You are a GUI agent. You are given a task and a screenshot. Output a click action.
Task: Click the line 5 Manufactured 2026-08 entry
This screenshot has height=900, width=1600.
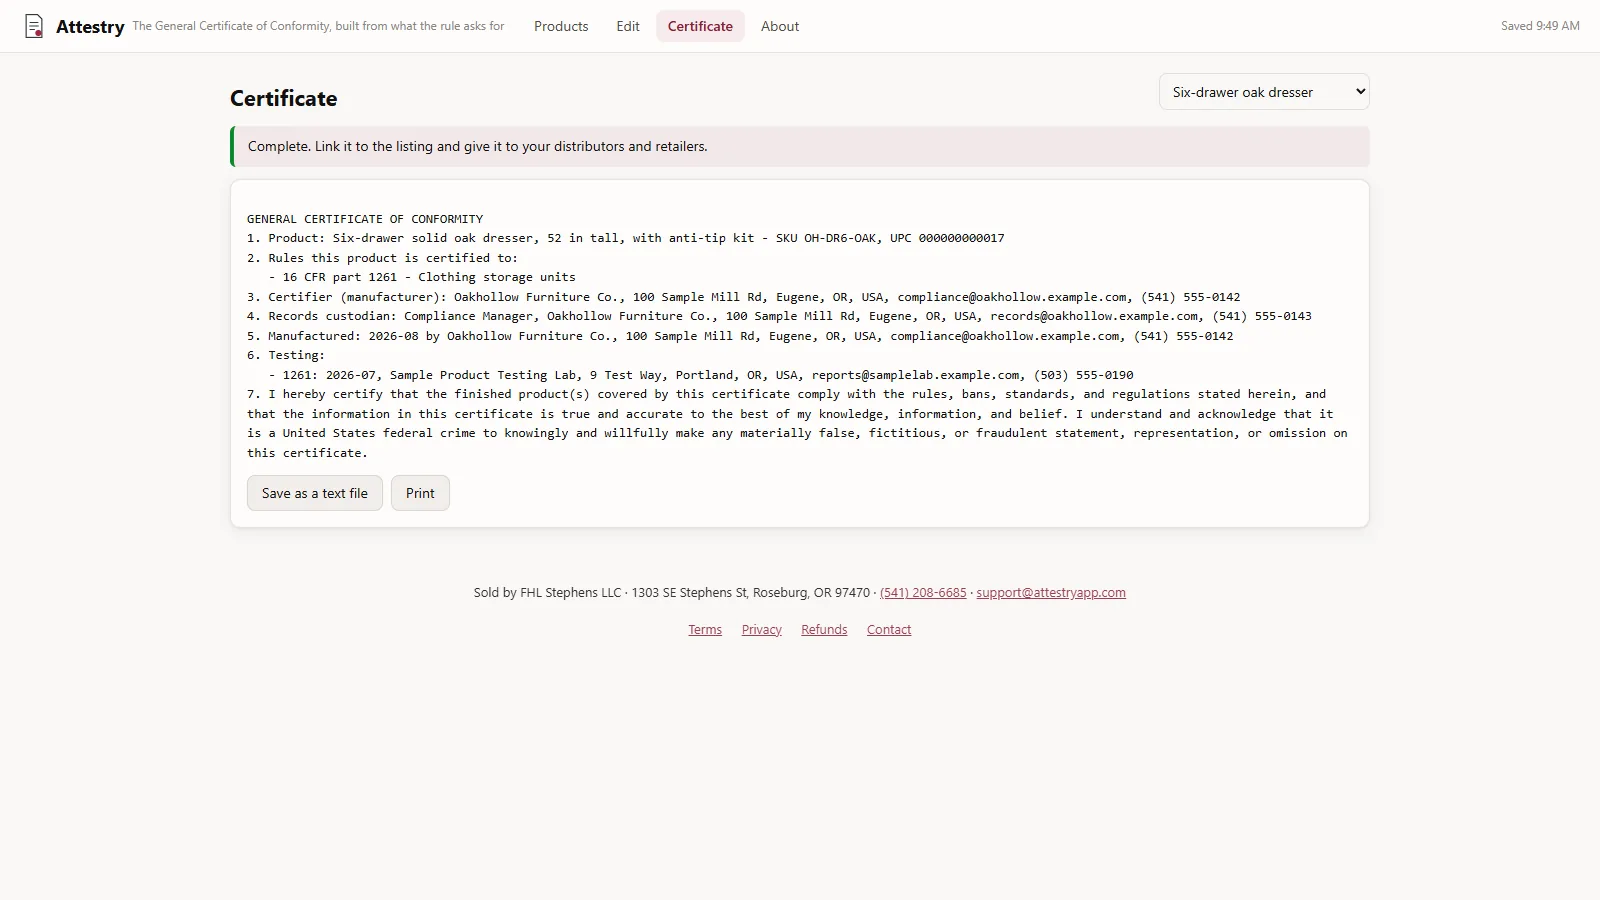(x=740, y=336)
